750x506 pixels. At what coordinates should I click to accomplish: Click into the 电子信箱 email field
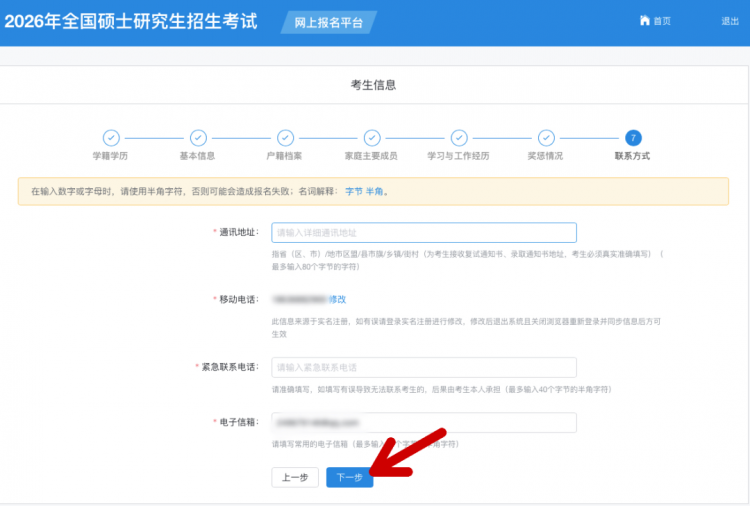point(424,422)
